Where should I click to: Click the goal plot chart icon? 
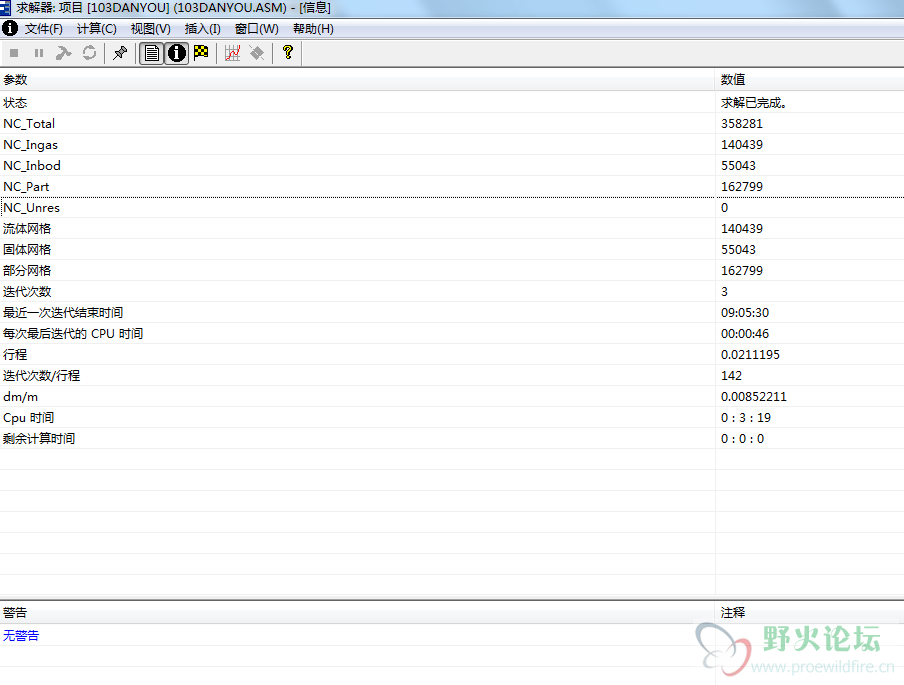tap(232, 53)
